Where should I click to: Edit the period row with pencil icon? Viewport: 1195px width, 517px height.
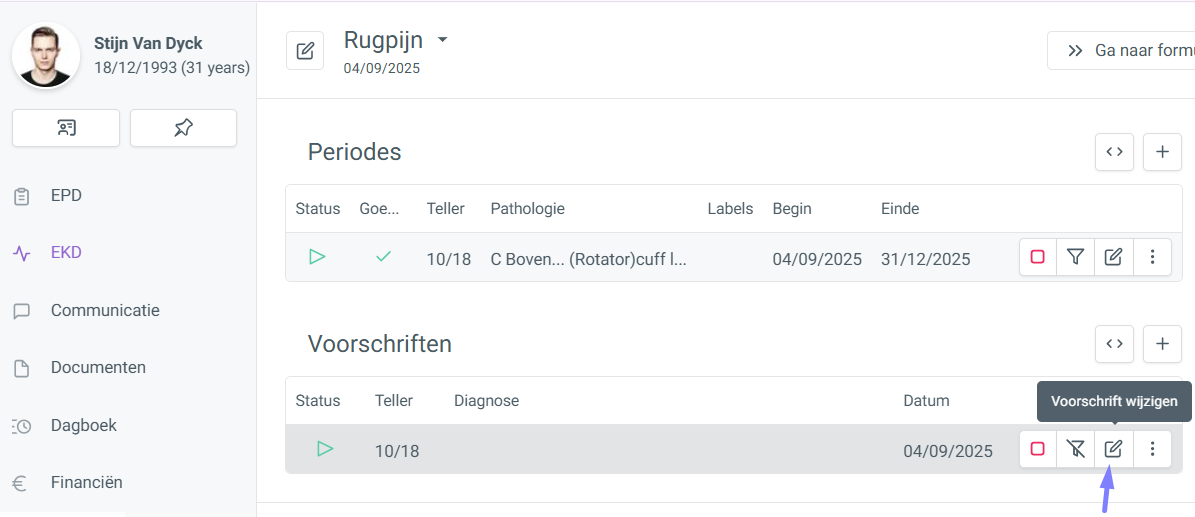pos(1113,257)
